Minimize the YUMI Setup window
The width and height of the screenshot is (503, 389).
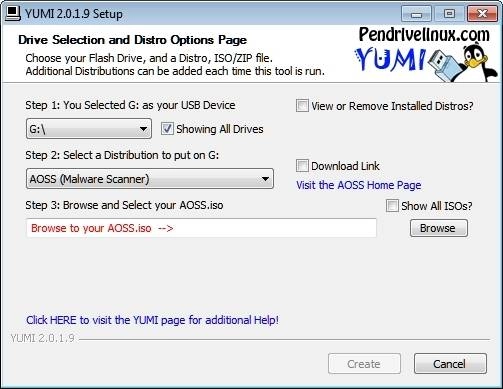[x=416, y=14]
